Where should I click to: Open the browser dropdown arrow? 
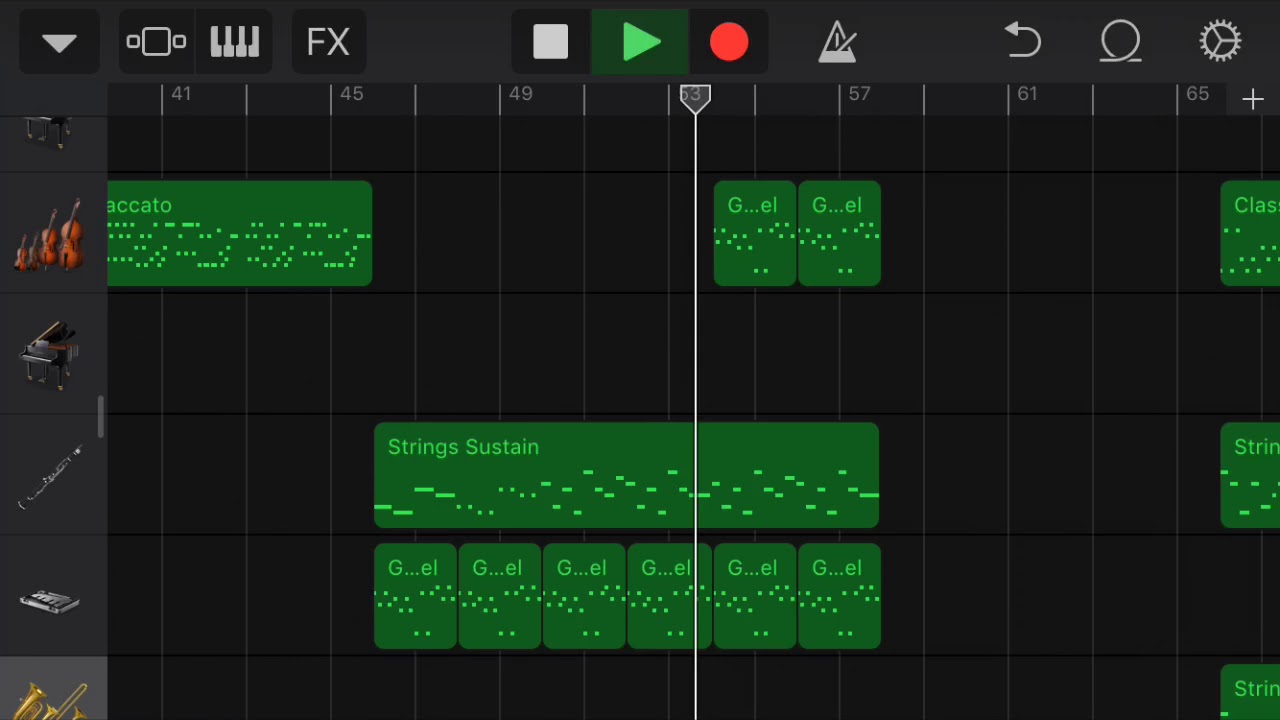click(x=60, y=42)
